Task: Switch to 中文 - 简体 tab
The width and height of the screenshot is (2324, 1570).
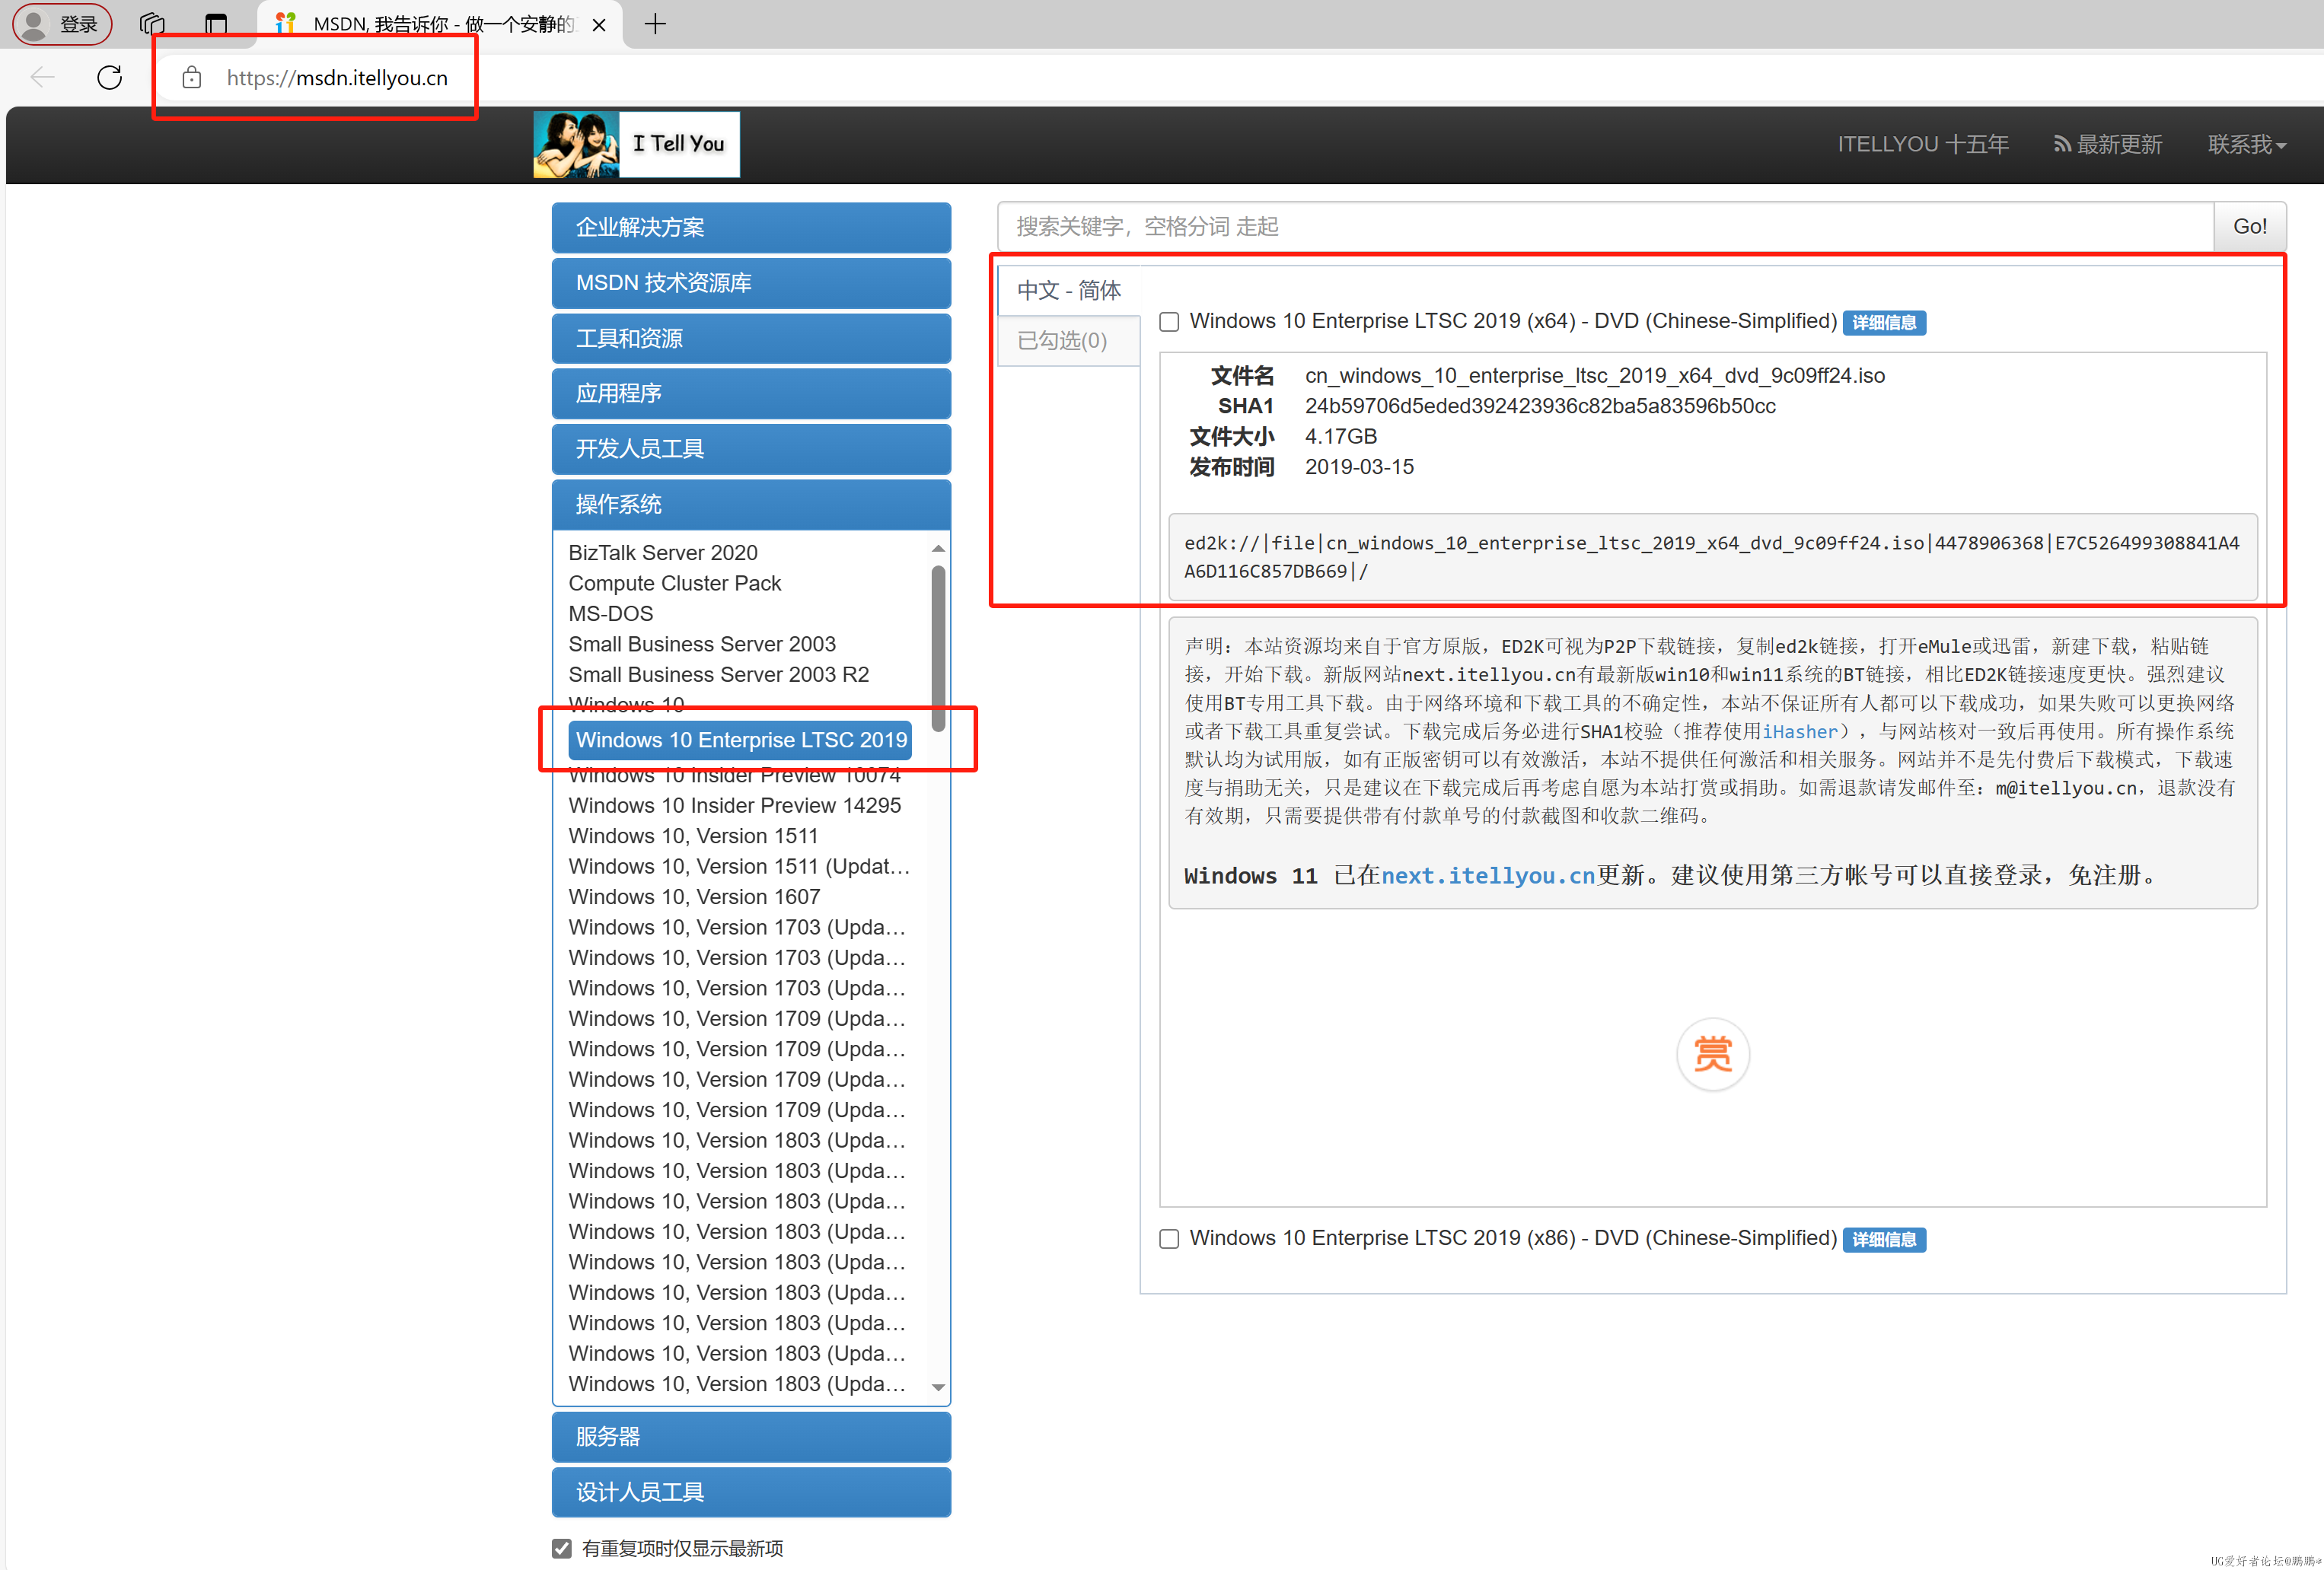Action: pyautogui.click(x=1069, y=290)
